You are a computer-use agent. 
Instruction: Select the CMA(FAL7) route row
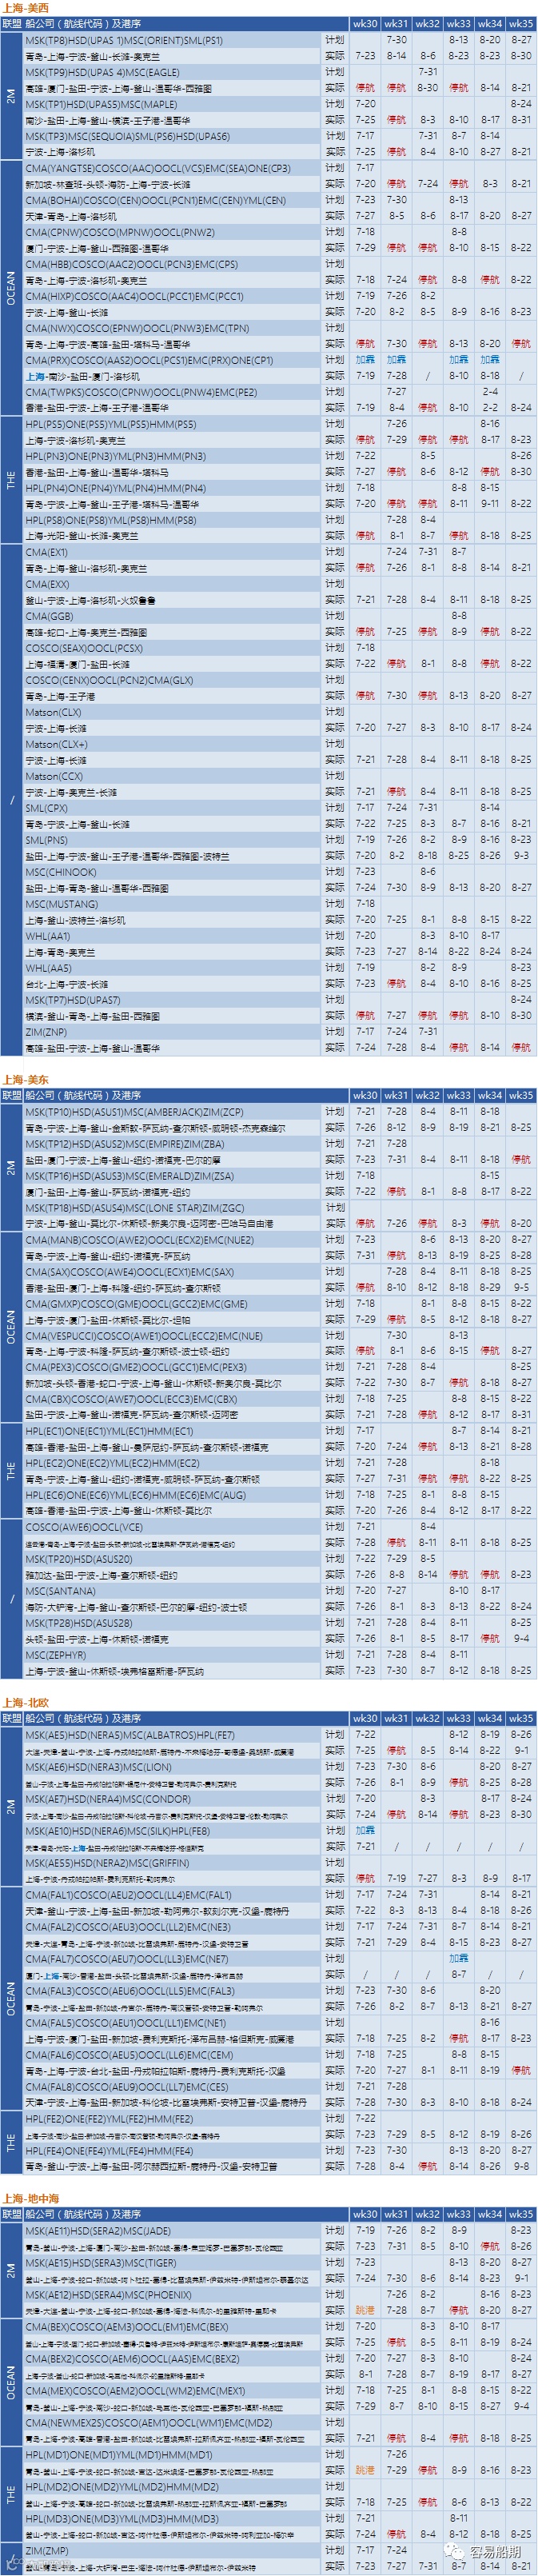pos(127,1959)
